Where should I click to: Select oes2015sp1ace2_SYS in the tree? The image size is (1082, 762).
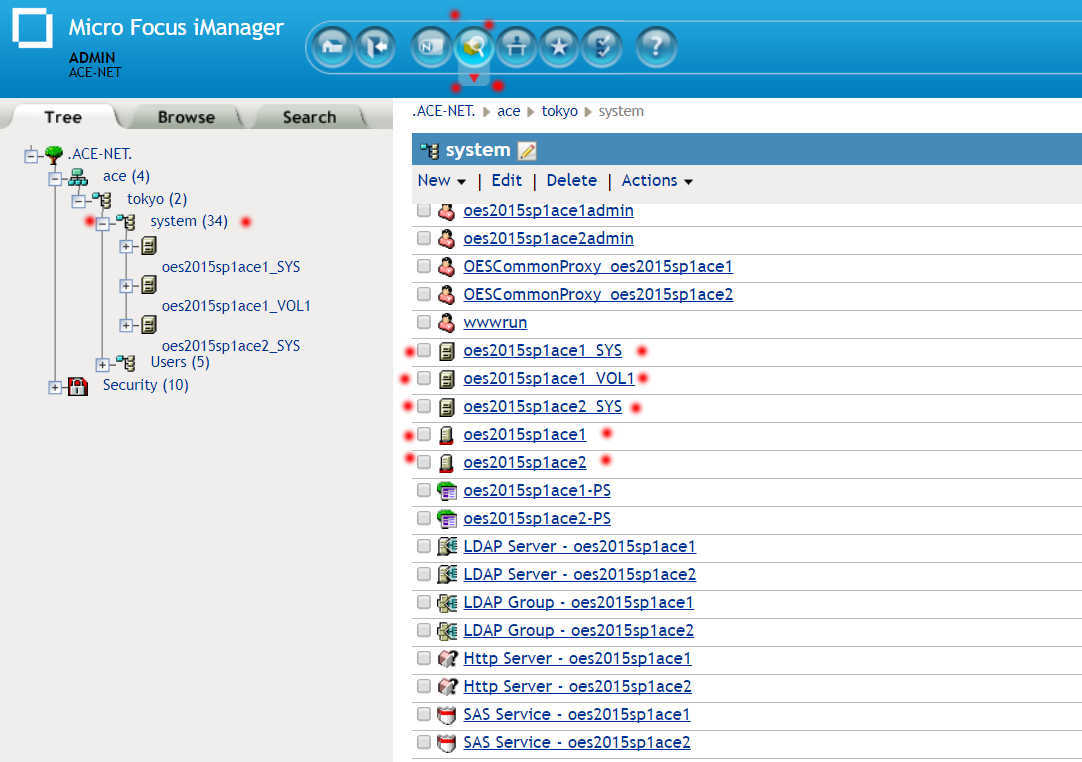tap(231, 346)
